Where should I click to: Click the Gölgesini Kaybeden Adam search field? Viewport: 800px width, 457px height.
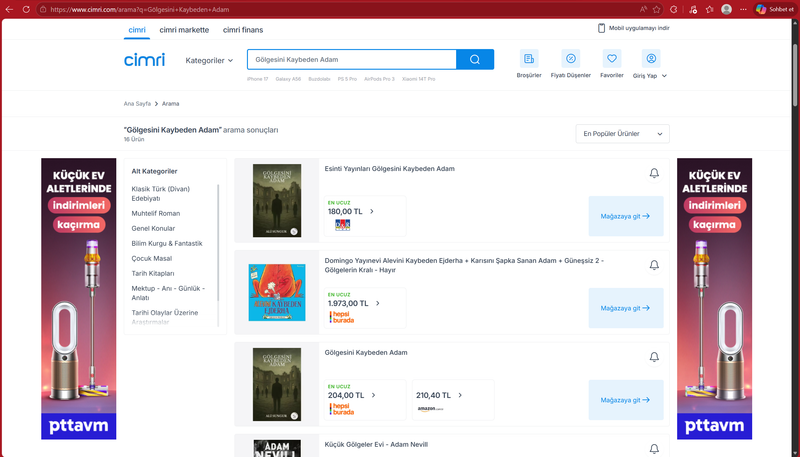(350, 60)
